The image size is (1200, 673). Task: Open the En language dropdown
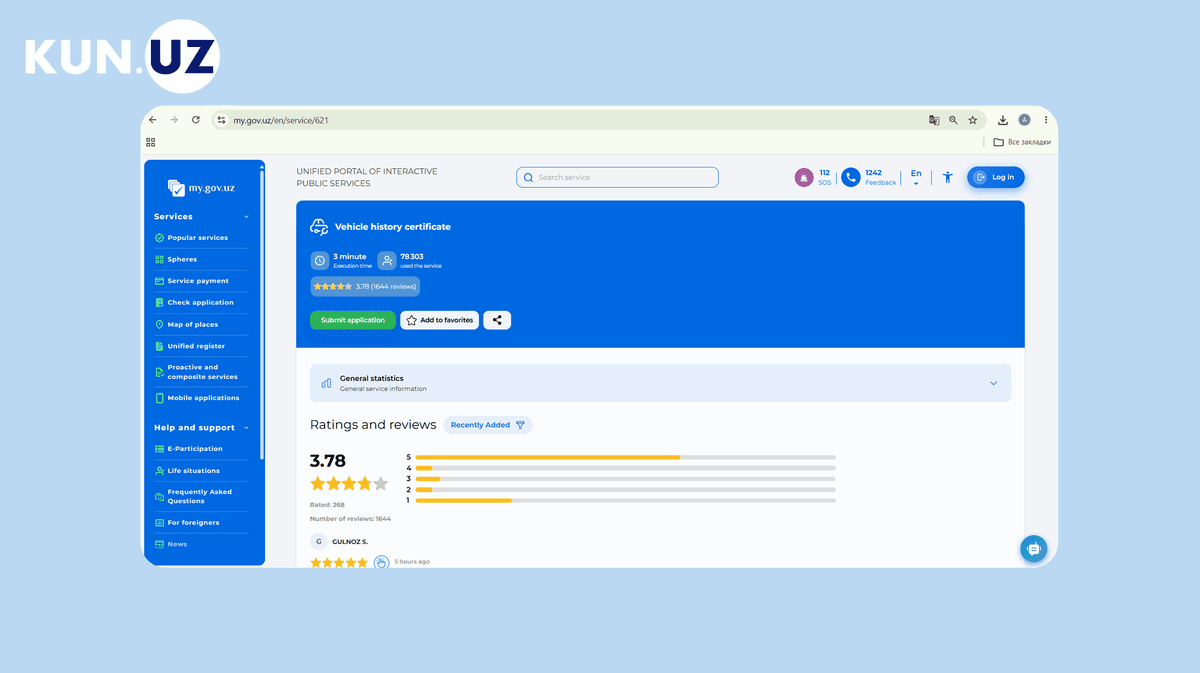[916, 177]
